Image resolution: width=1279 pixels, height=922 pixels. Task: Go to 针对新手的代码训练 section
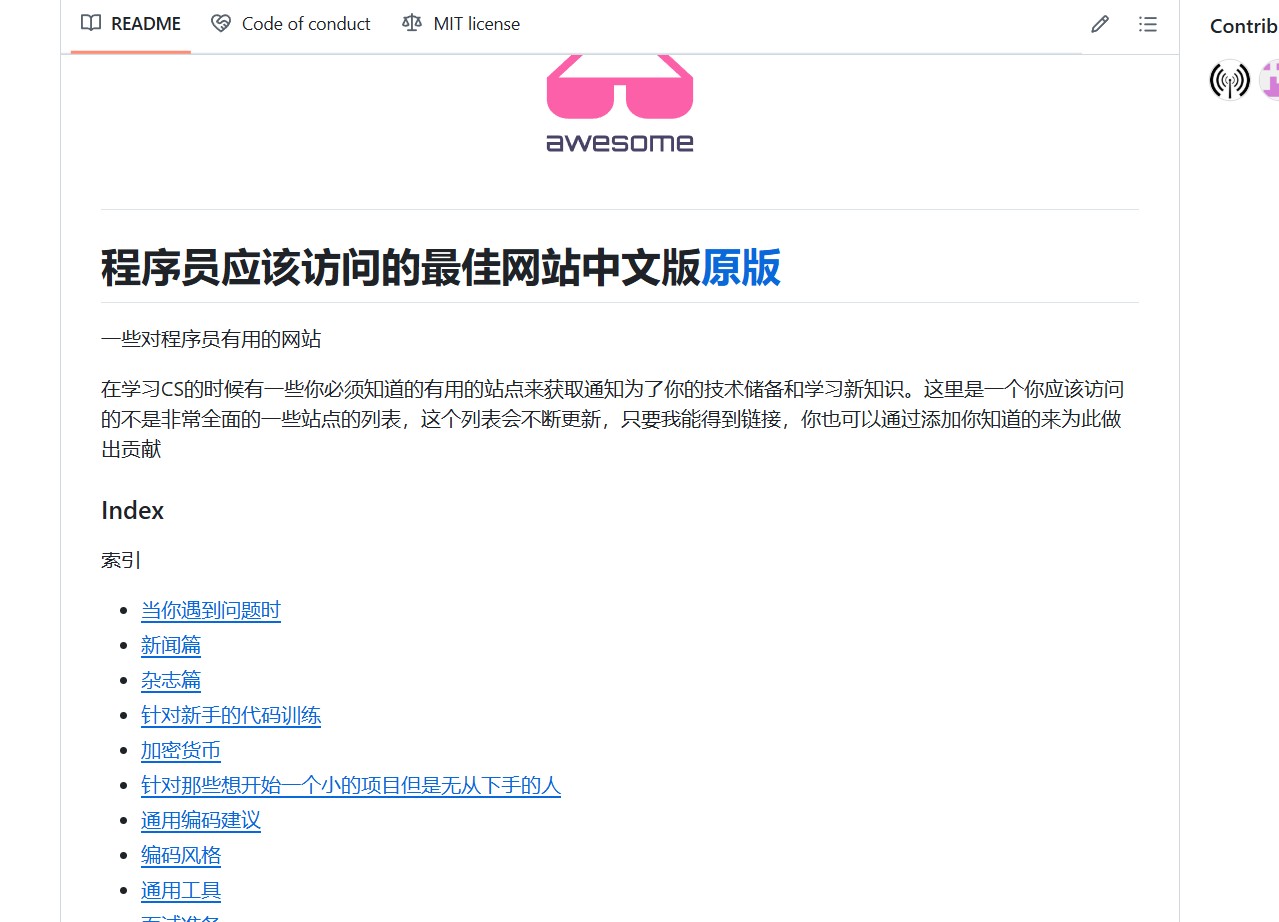click(x=231, y=716)
